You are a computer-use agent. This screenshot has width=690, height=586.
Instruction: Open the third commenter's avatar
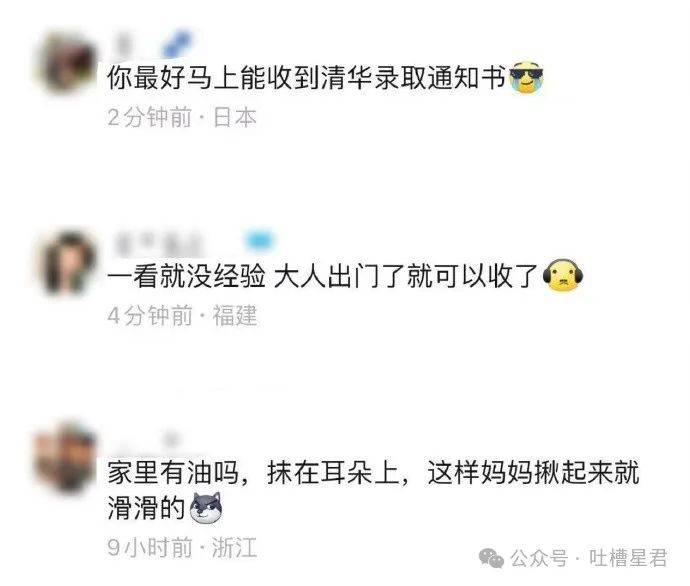(66, 458)
